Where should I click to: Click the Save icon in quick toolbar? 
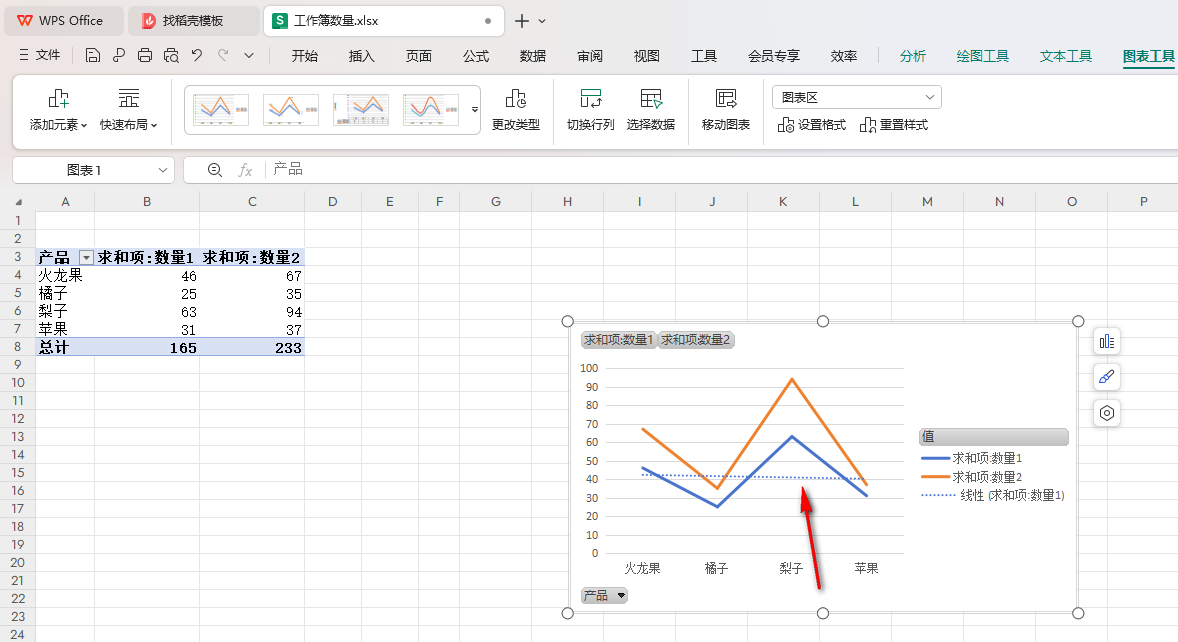[x=92, y=56]
